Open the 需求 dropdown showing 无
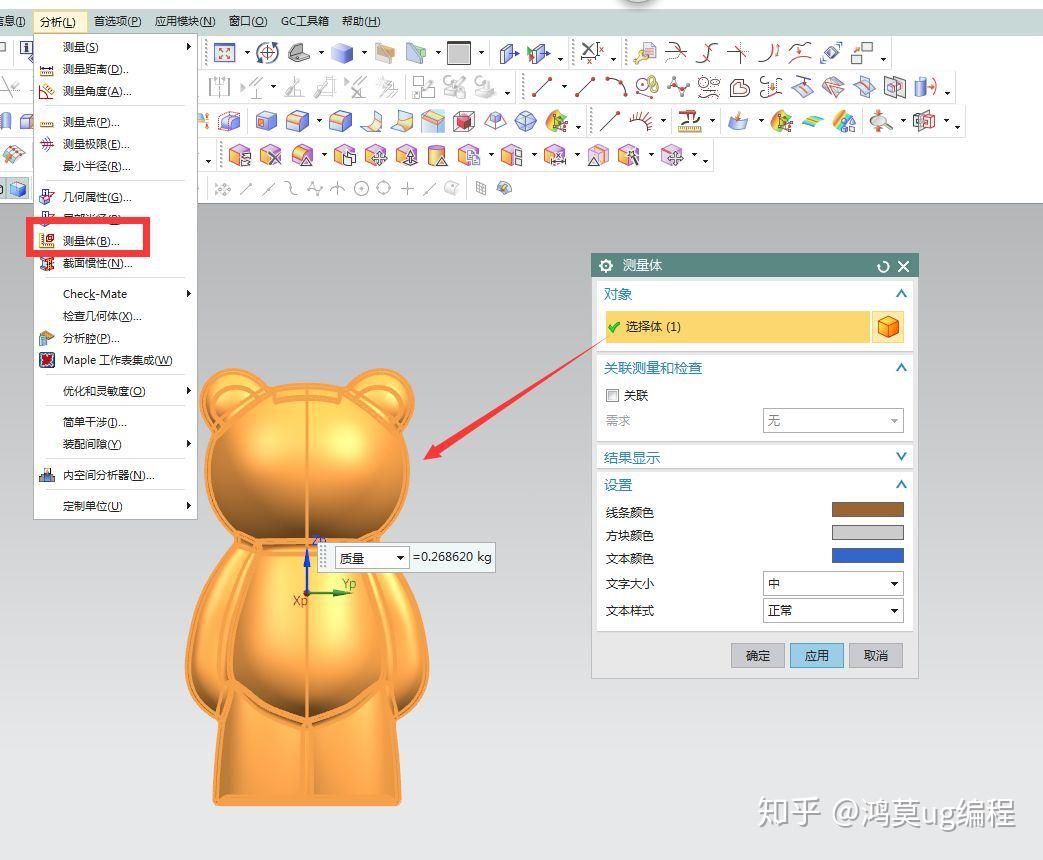Viewport: 1043px width, 860px height. [833, 420]
